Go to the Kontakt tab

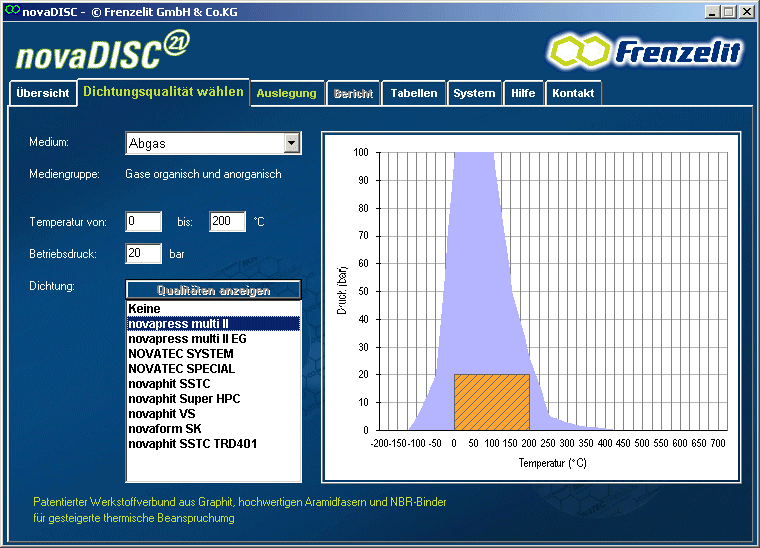tap(573, 94)
